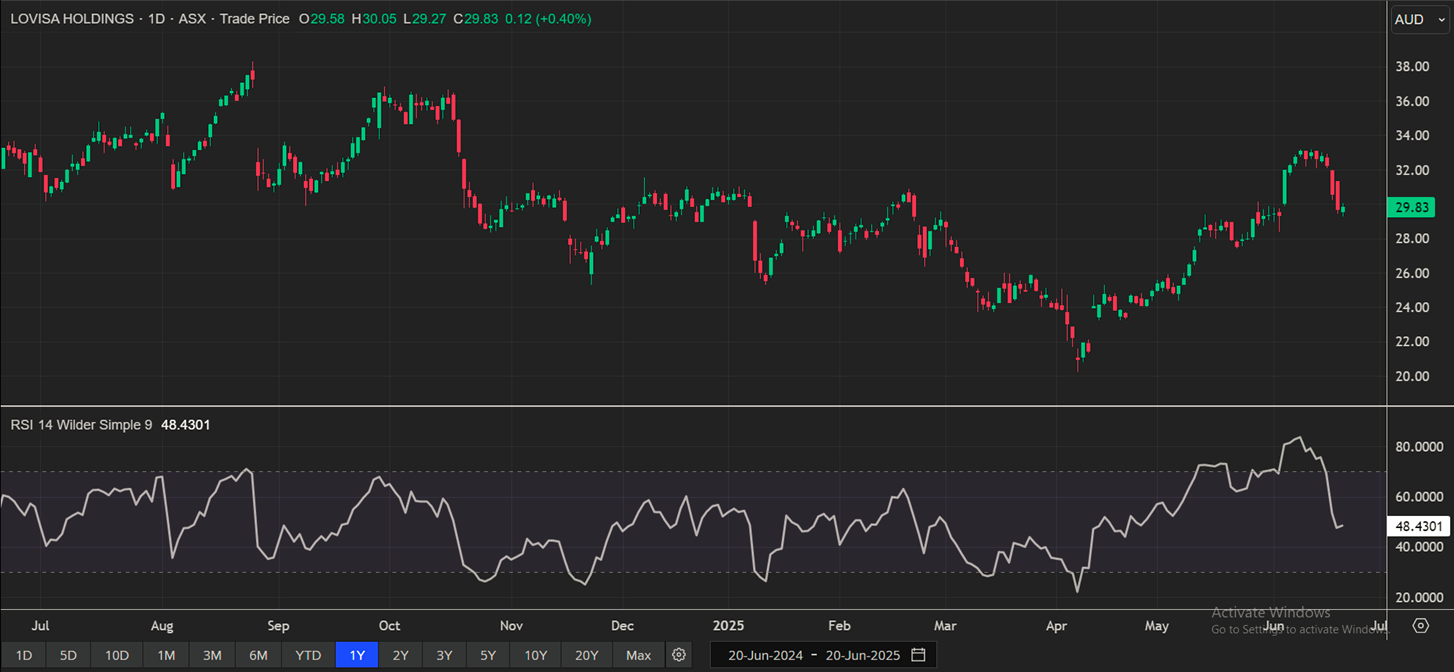Viewport: 1454px width, 672px height.
Task: Click the LOVISA HOLDINGS chart title
Action: tap(70, 19)
